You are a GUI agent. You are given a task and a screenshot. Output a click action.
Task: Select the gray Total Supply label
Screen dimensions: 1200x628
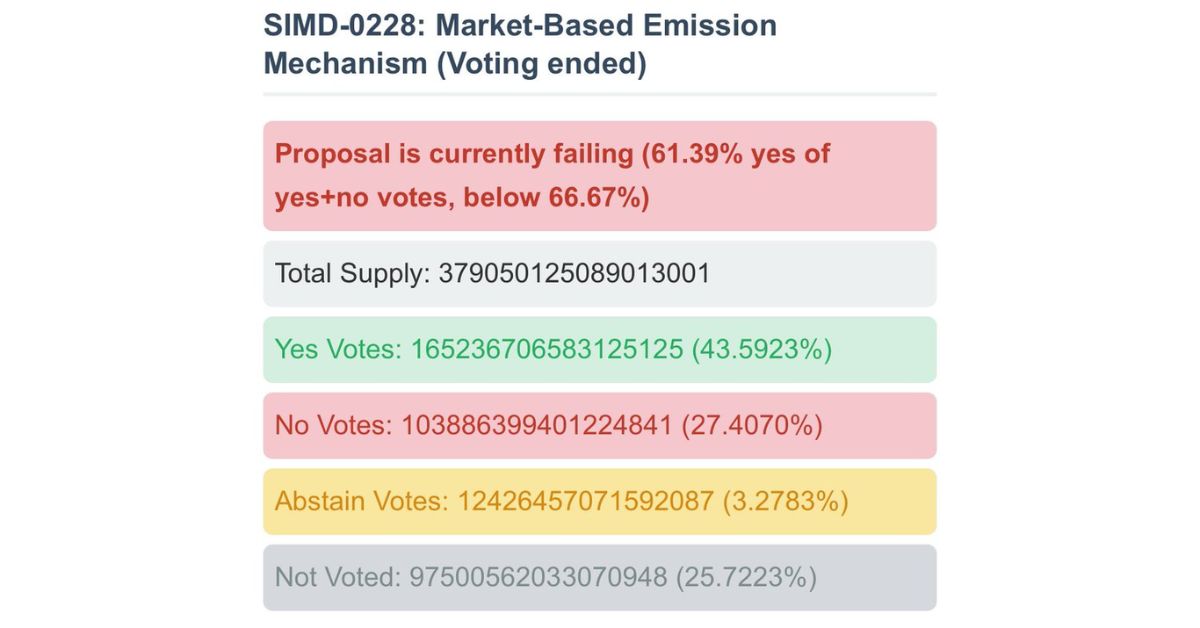(x=352, y=274)
